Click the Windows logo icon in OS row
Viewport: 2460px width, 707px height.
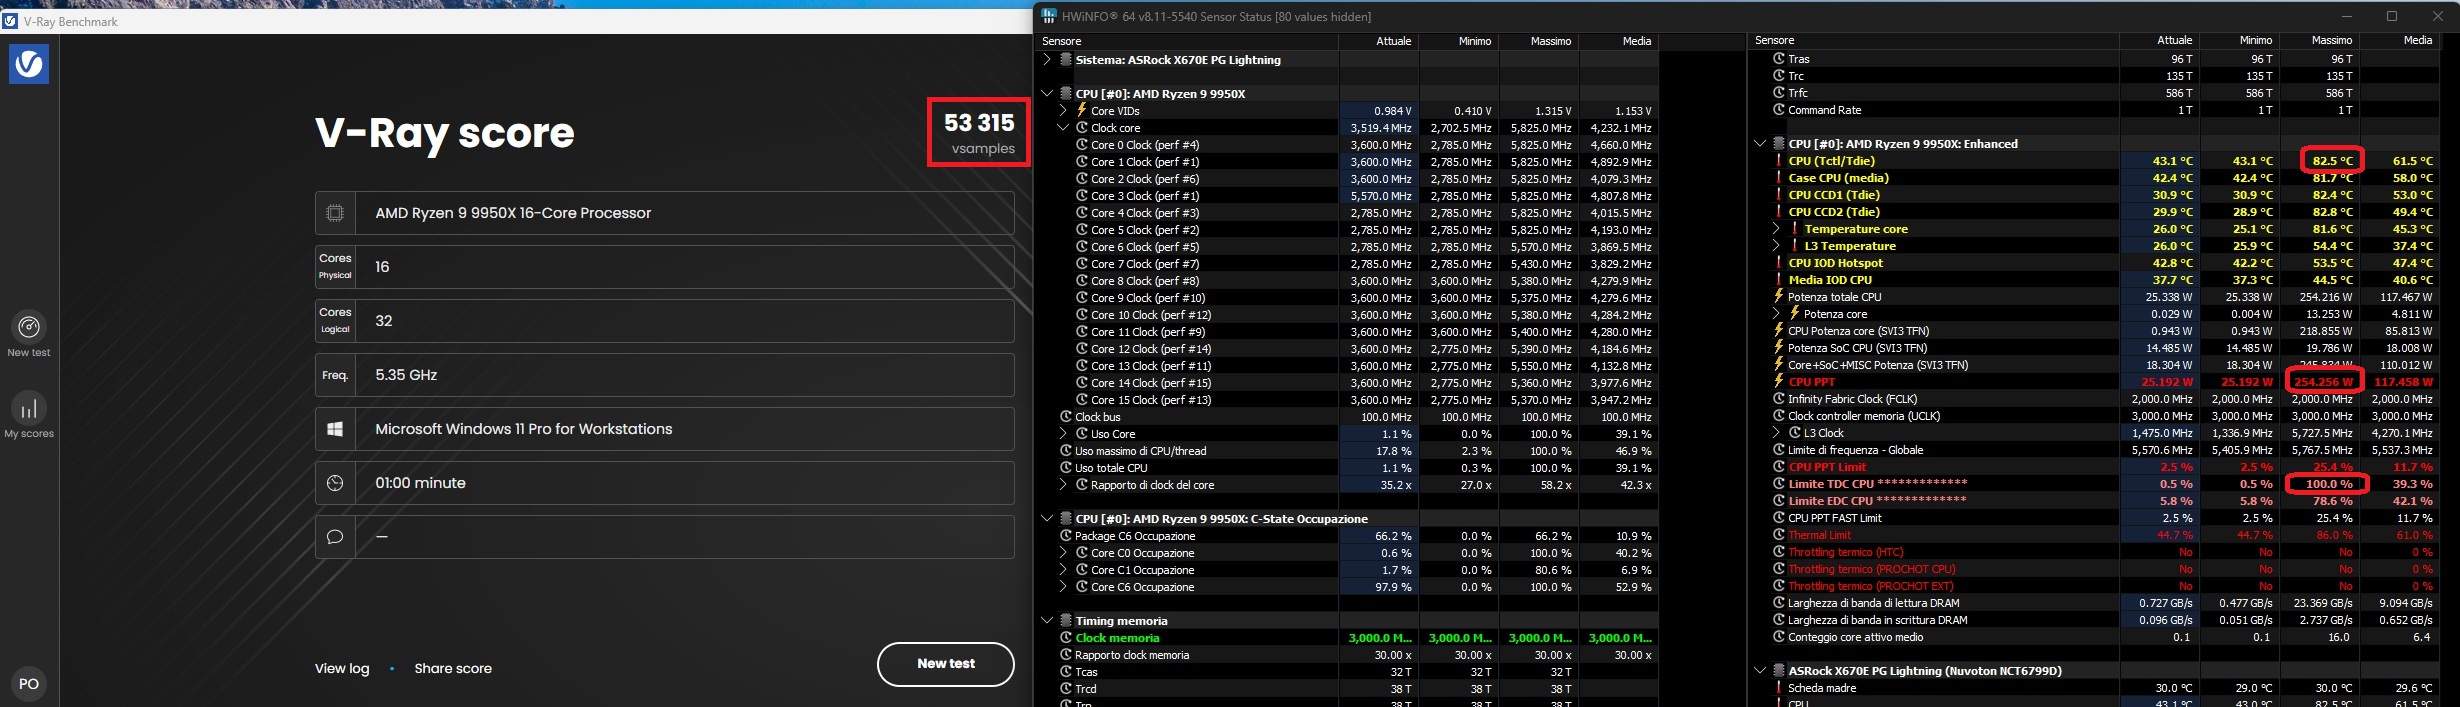[335, 429]
